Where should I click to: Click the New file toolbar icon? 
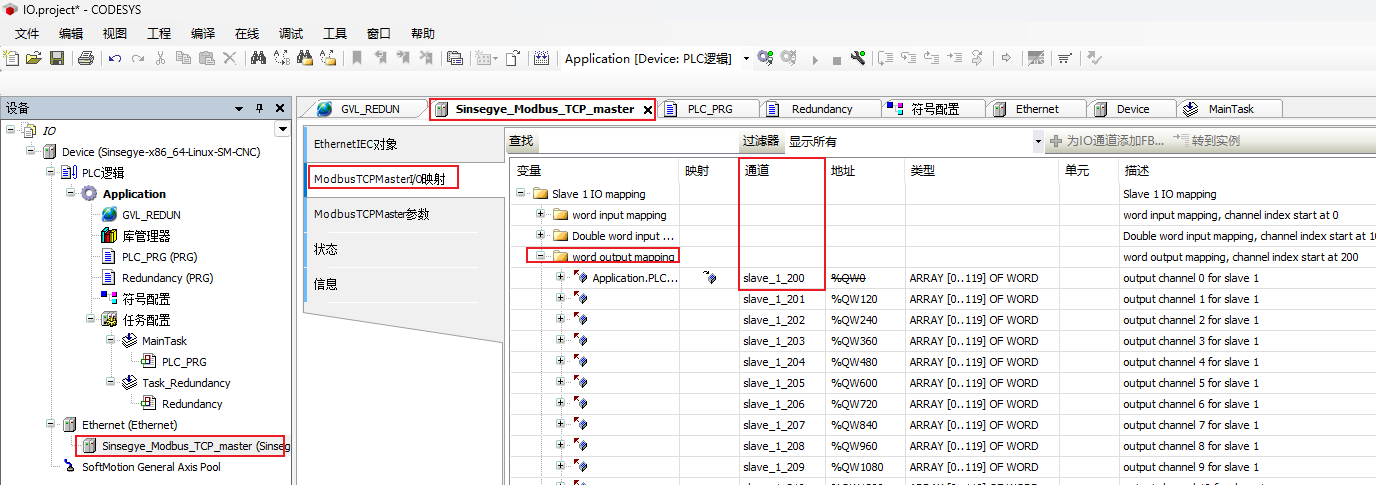click(x=12, y=59)
